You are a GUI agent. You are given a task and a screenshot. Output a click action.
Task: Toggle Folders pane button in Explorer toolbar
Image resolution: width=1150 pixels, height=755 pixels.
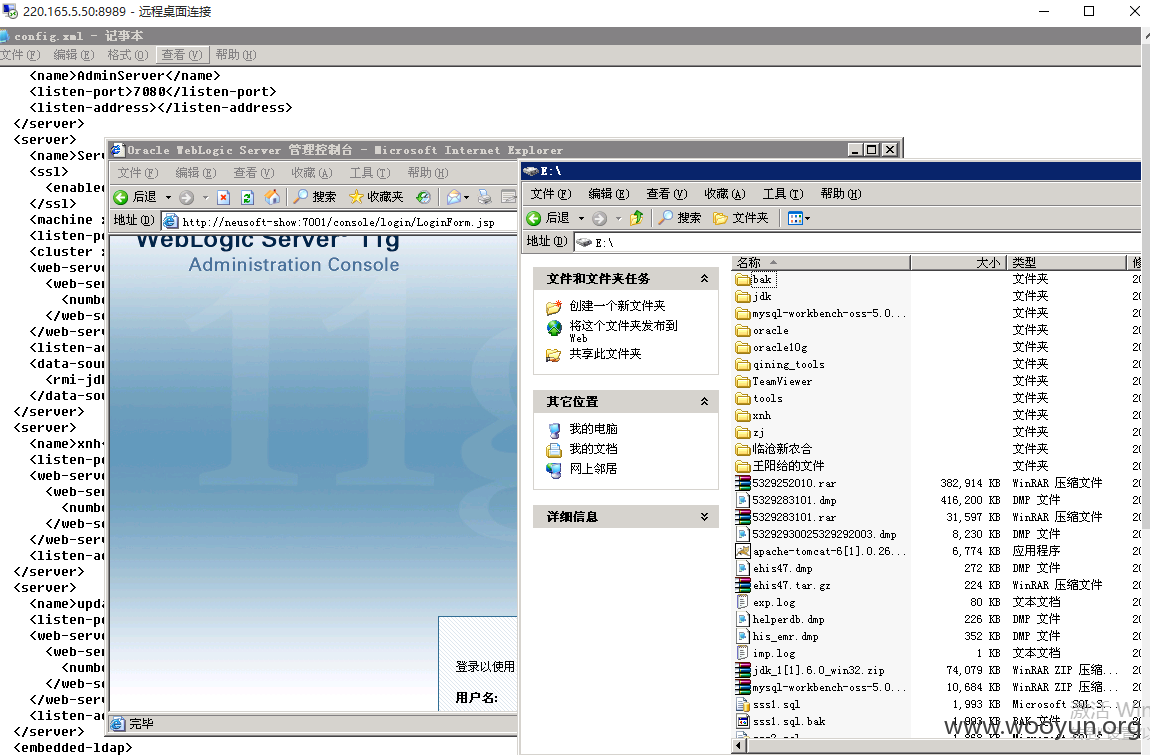[x=741, y=218]
